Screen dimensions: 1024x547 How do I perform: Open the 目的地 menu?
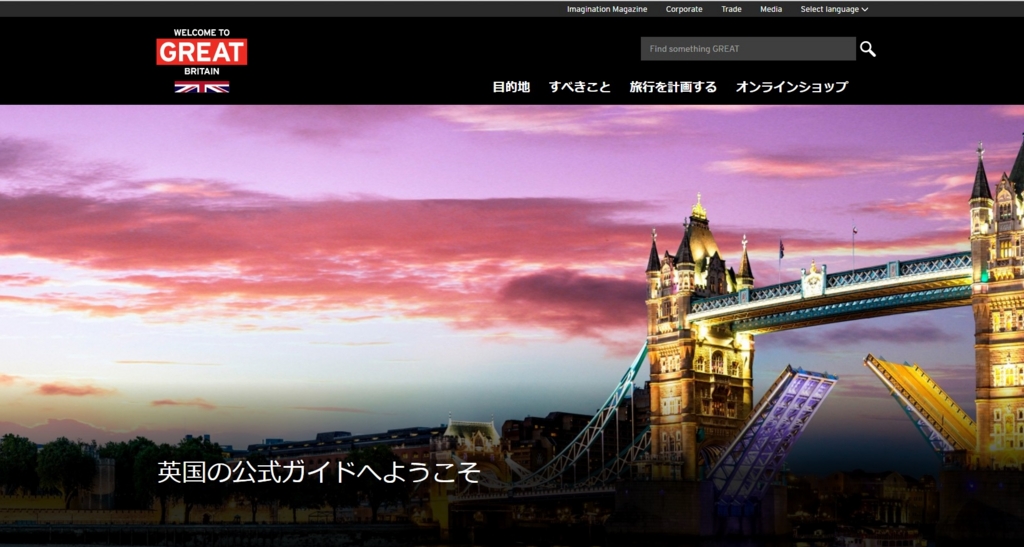point(511,87)
